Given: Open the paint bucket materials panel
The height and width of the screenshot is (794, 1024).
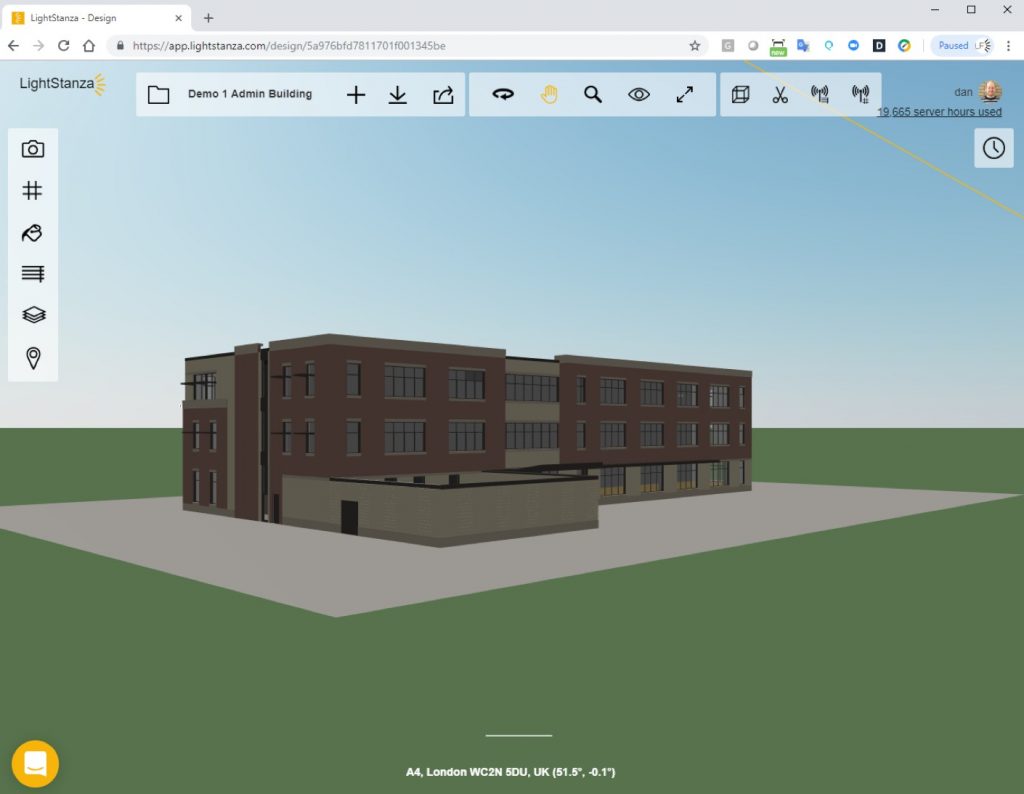Looking at the screenshot, I should [x=33, y=232].
